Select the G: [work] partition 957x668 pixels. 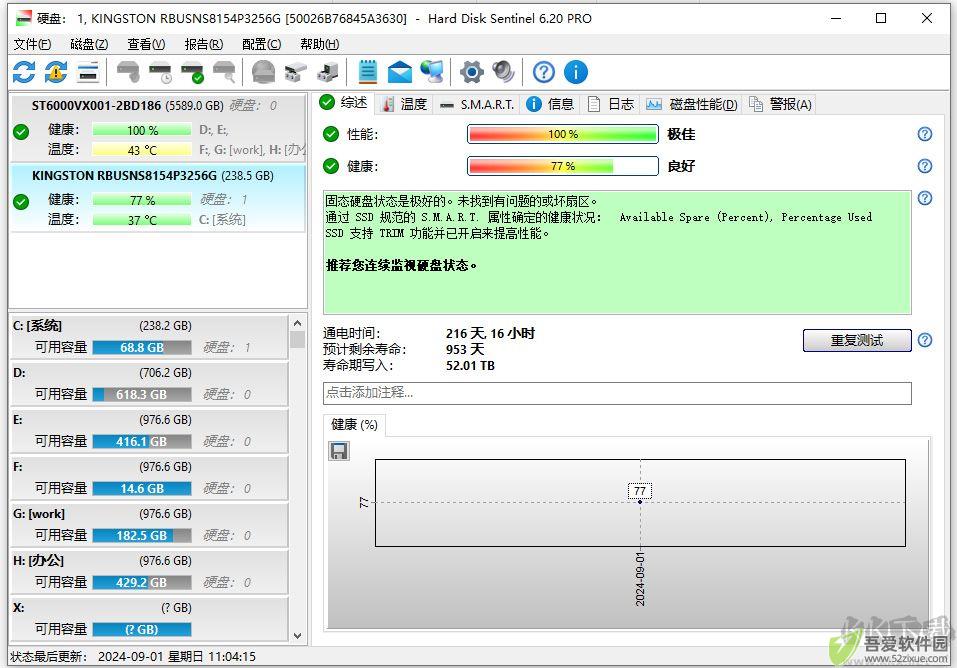(150, 525)
